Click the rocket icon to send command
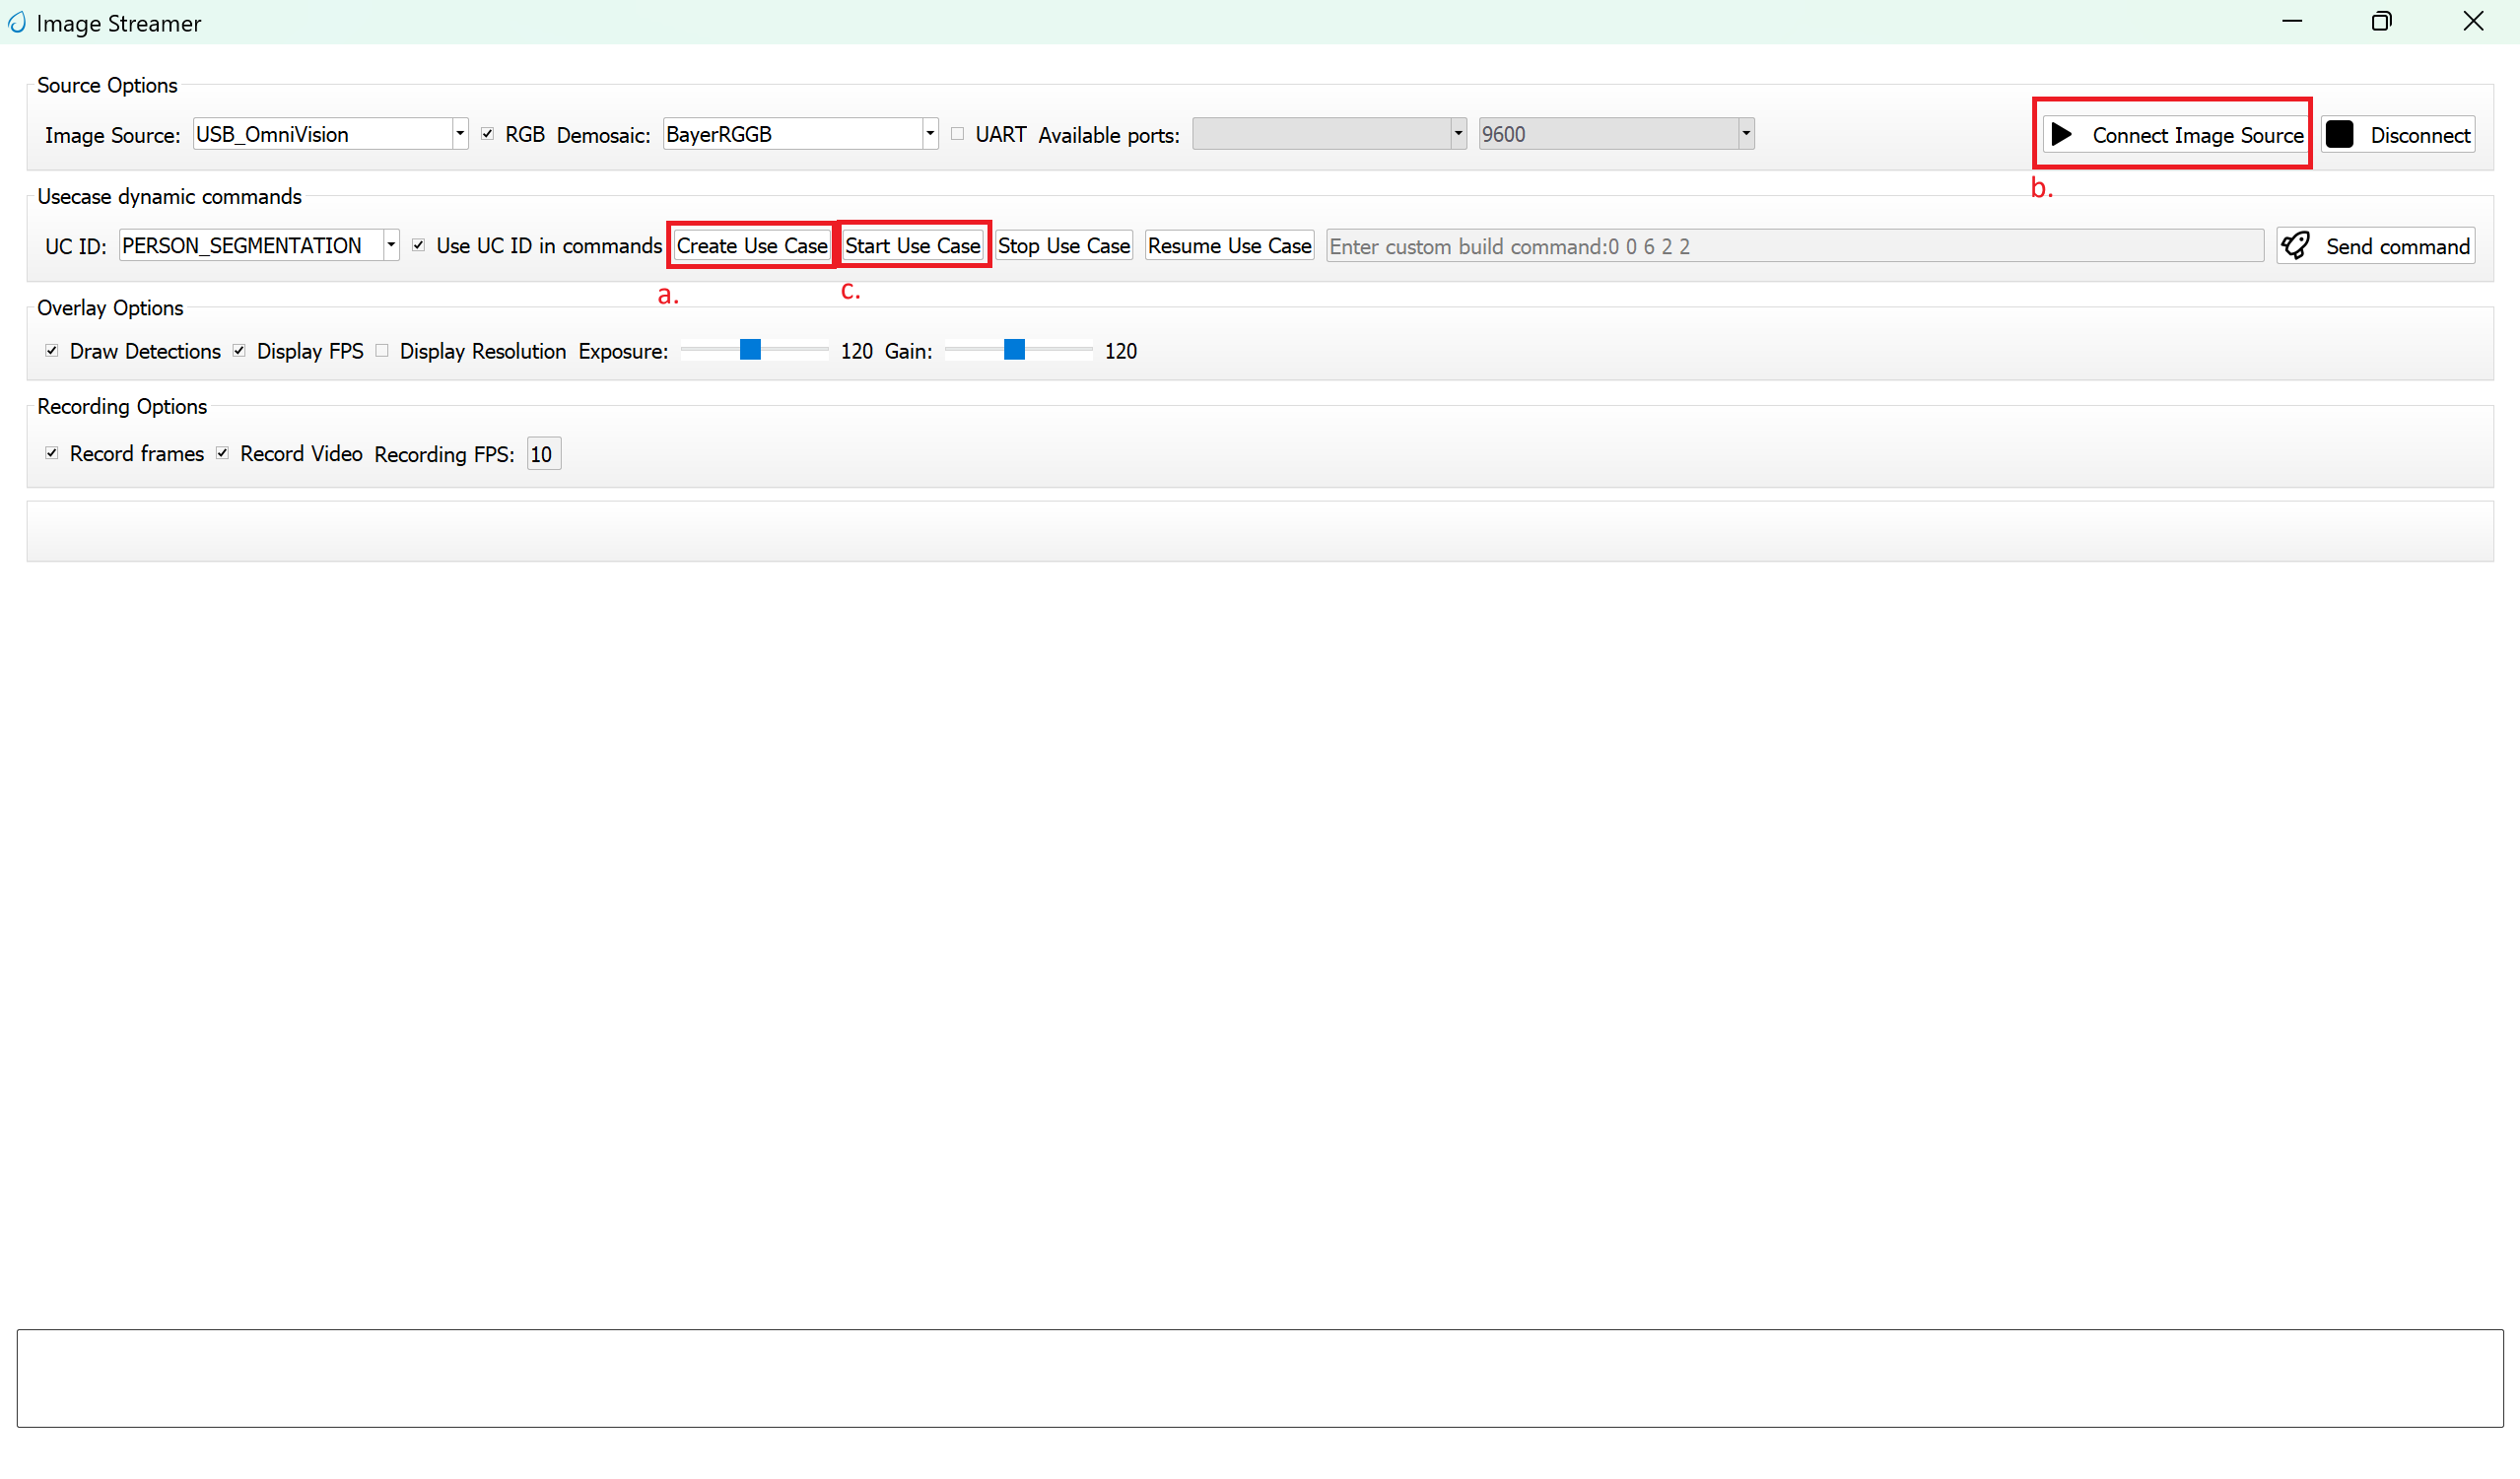Image resolution: width=2520 pixels, height=1479 pixels. [x=2297, y=245]
